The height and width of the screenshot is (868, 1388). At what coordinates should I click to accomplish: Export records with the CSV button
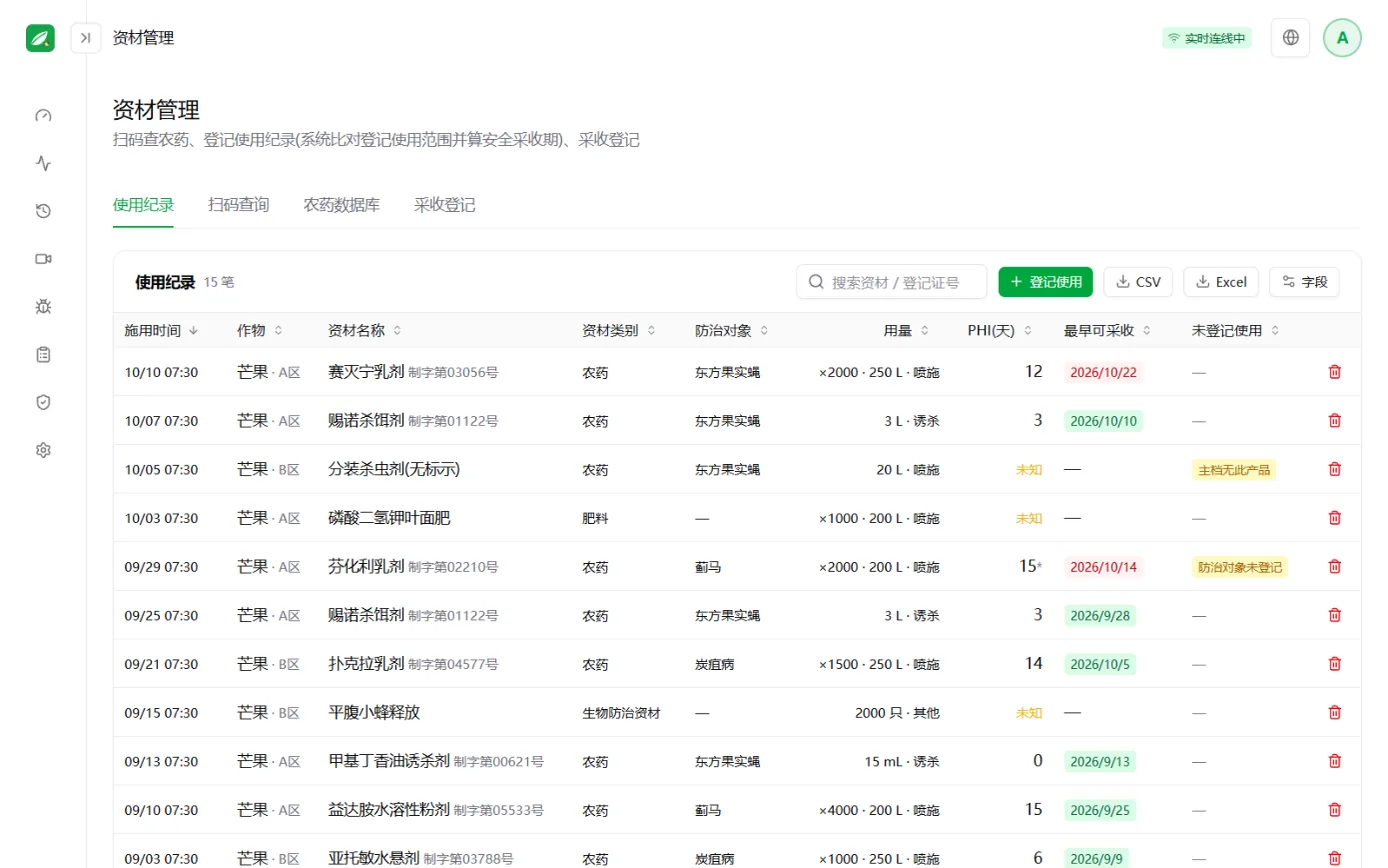tap(1138, 282)
